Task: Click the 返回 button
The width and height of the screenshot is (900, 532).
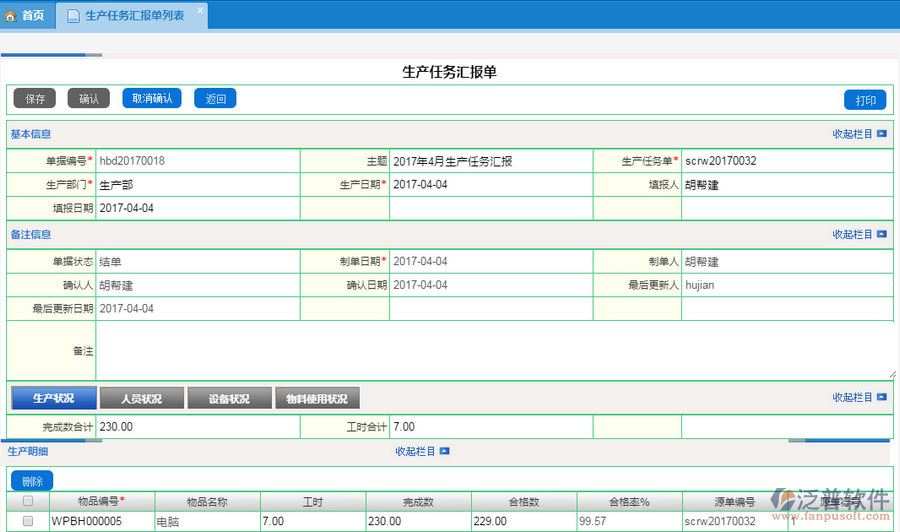Action: click(x=215, y=99)
